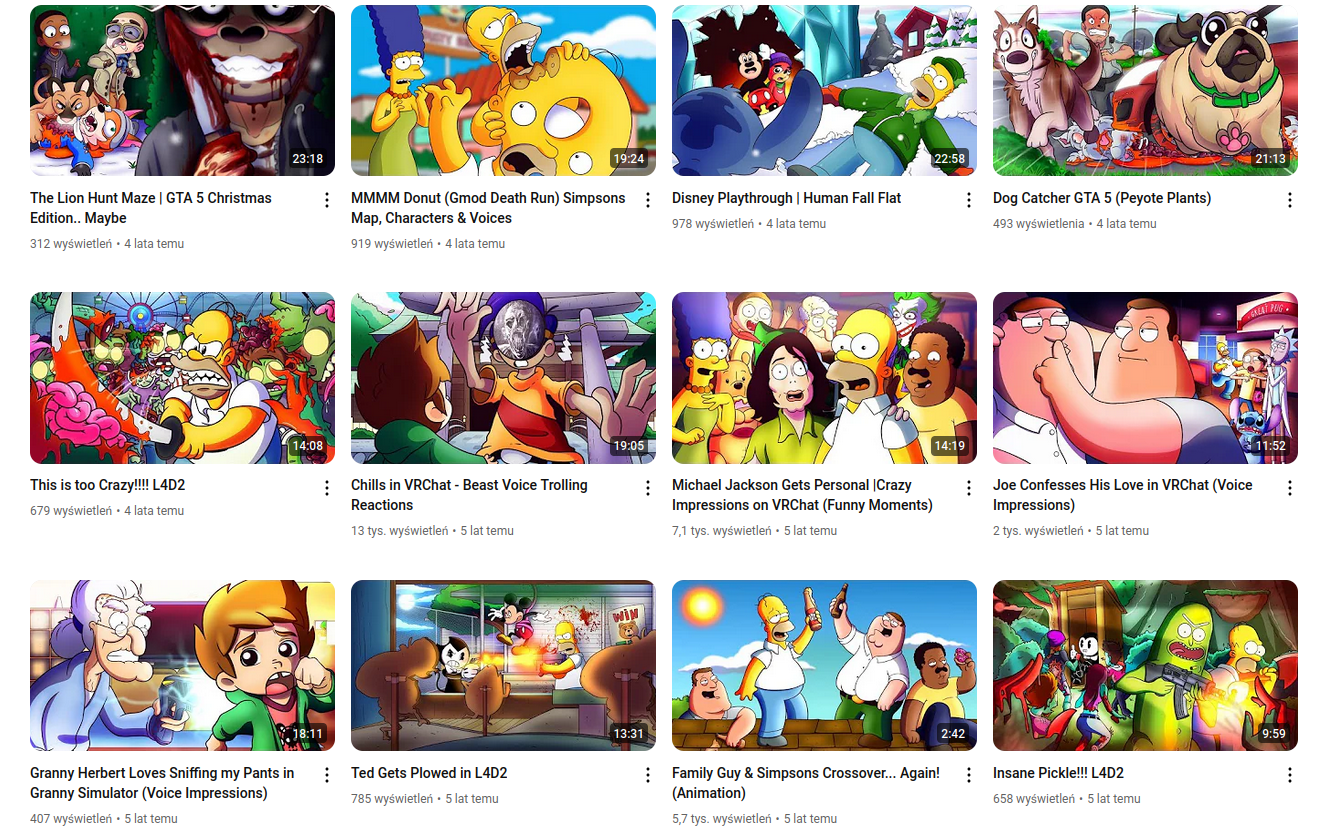Click title Family Guy & Simpsons Crossover... Again!
Image resolution: width=1317 pixels, height=833 pixels.
806,783
